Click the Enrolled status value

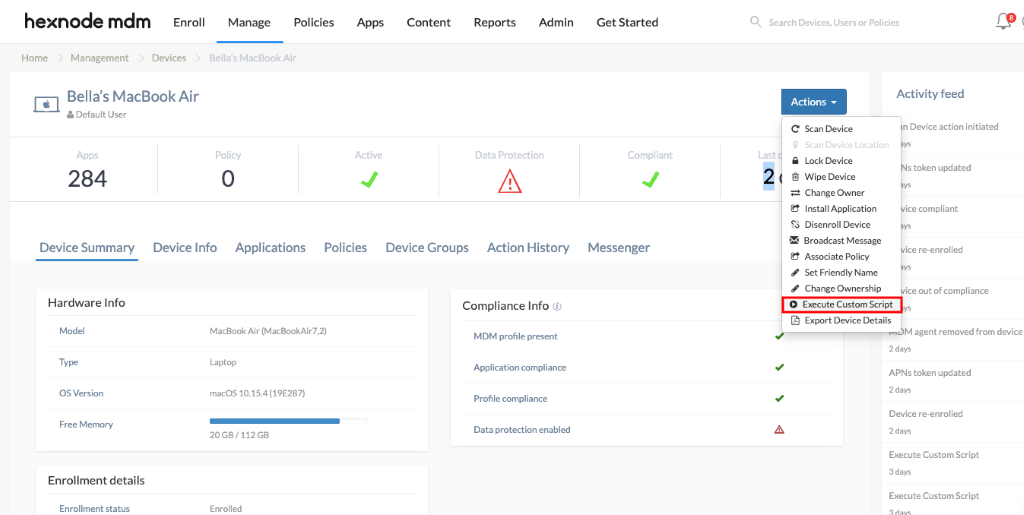click(x=225, y=508)
